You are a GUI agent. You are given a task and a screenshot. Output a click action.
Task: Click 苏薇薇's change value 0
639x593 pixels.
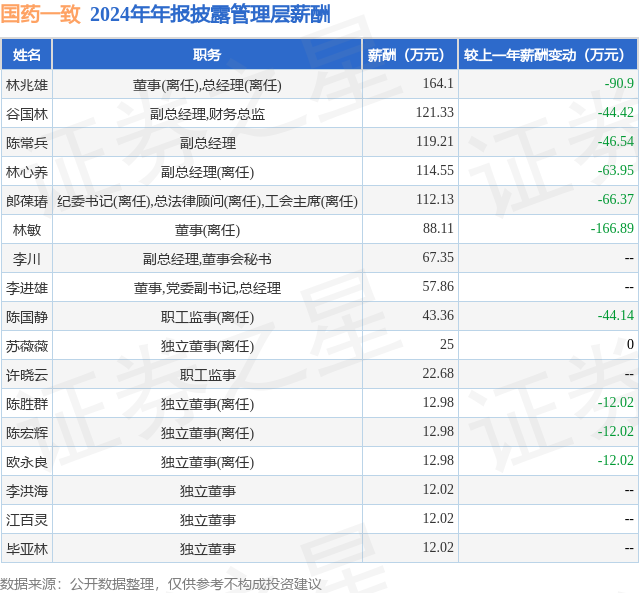coord(630,344)
